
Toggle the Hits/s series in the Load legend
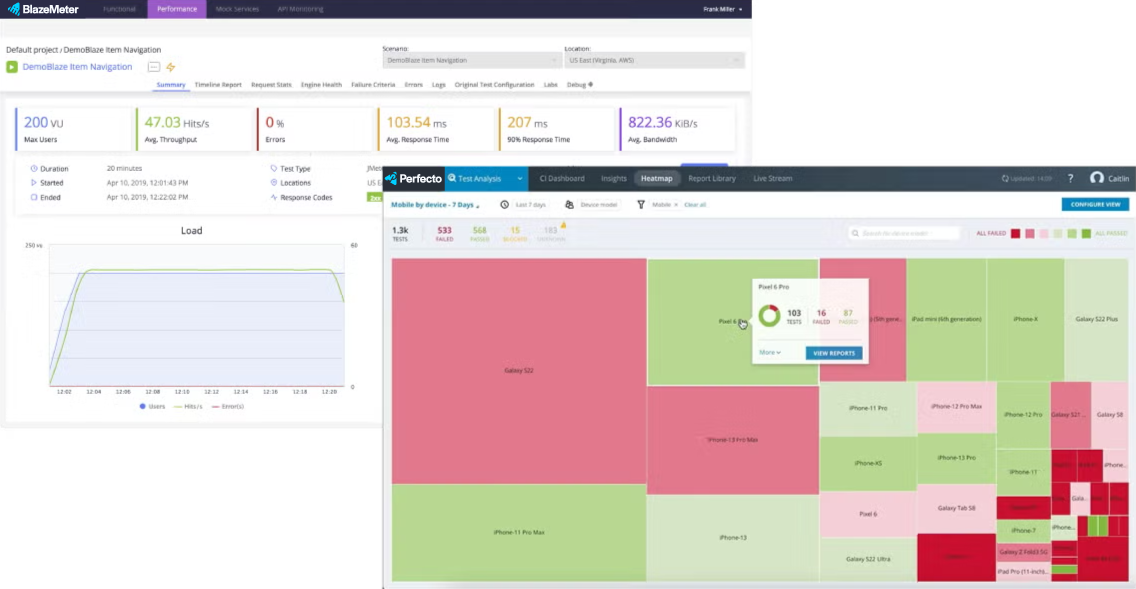tap(188, 406)
